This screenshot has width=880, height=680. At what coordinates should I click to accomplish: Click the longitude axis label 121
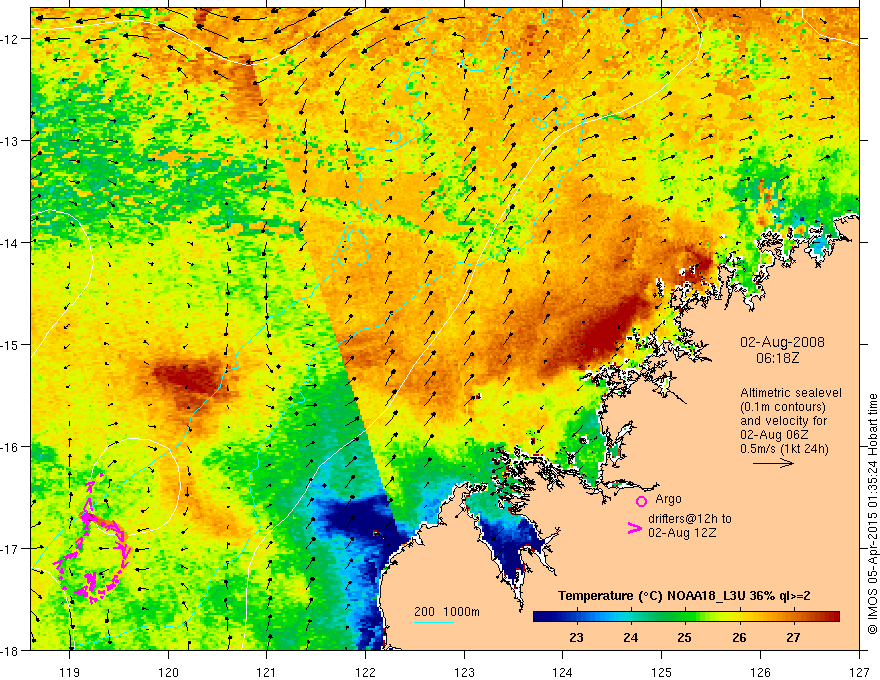(x=267, y=672)
